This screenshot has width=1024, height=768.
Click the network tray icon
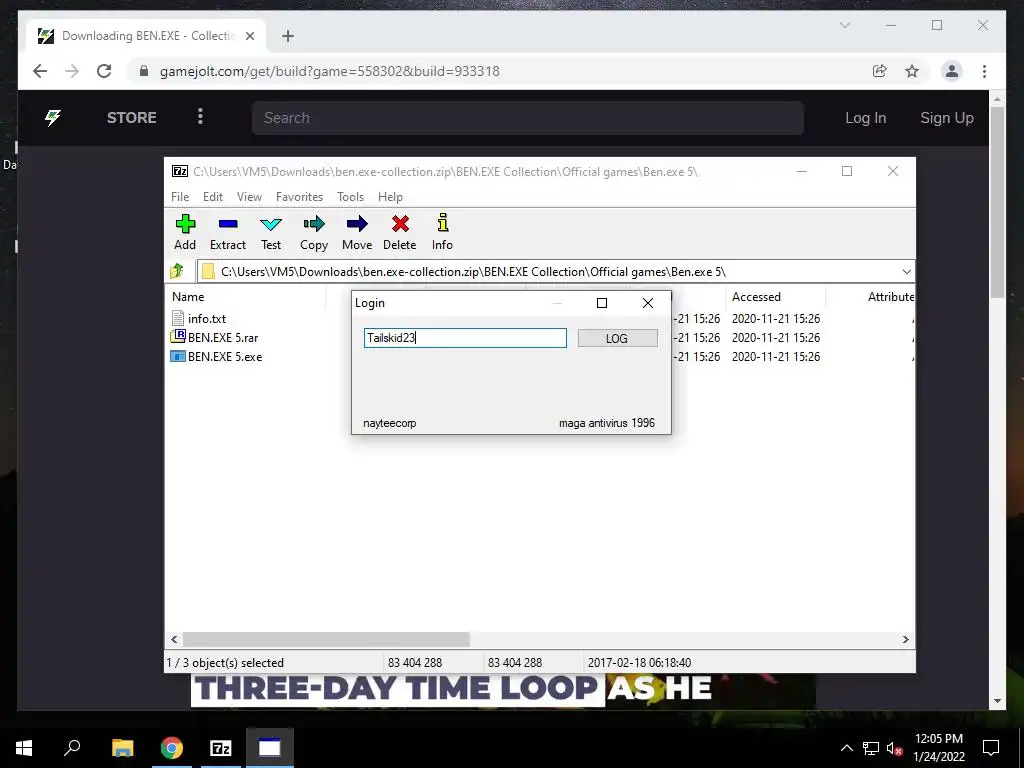click(871, 748)
